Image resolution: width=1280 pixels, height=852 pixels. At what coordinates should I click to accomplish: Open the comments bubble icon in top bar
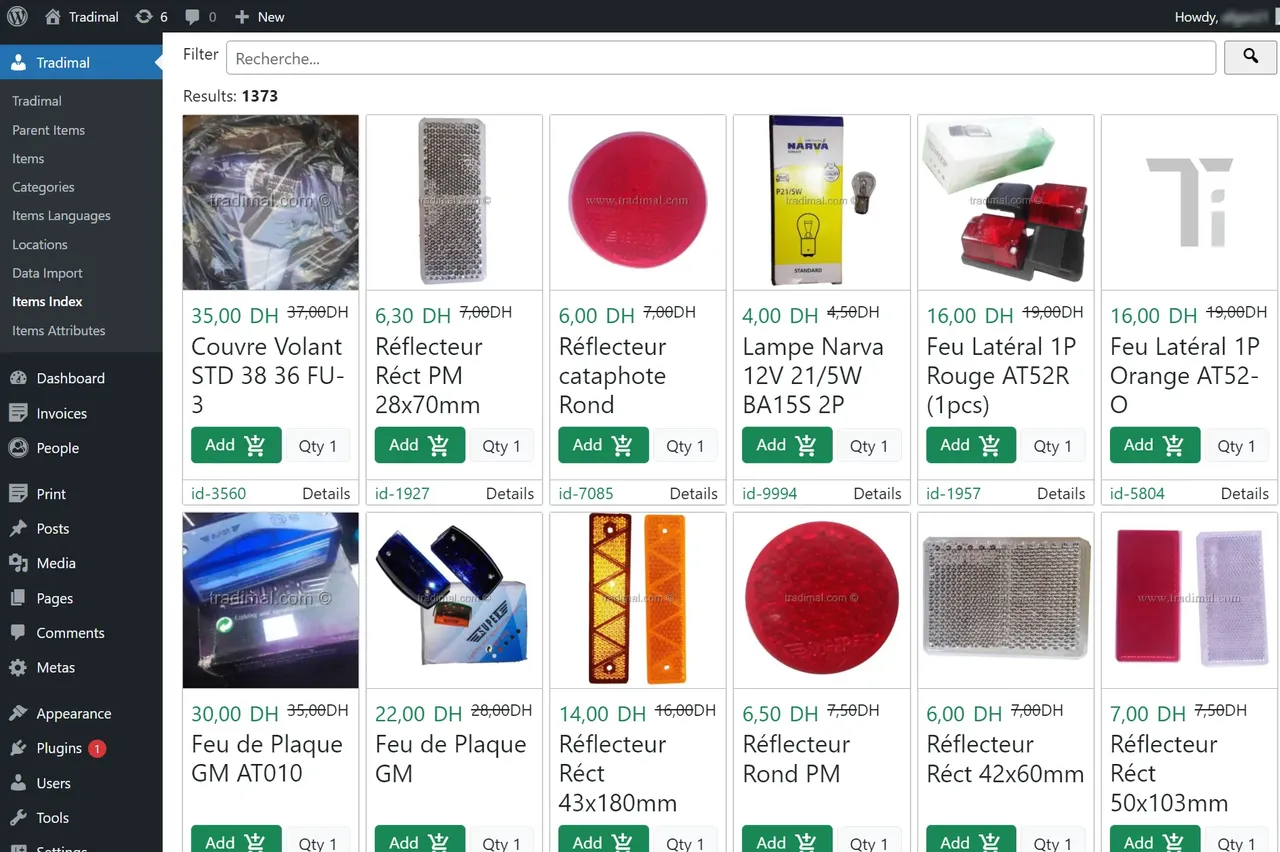point(200,16)
